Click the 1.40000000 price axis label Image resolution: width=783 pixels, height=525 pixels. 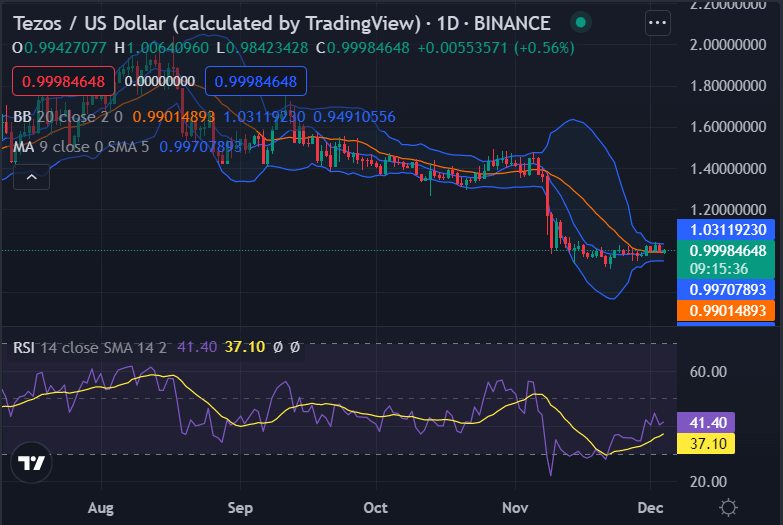[x=728, y=169]
